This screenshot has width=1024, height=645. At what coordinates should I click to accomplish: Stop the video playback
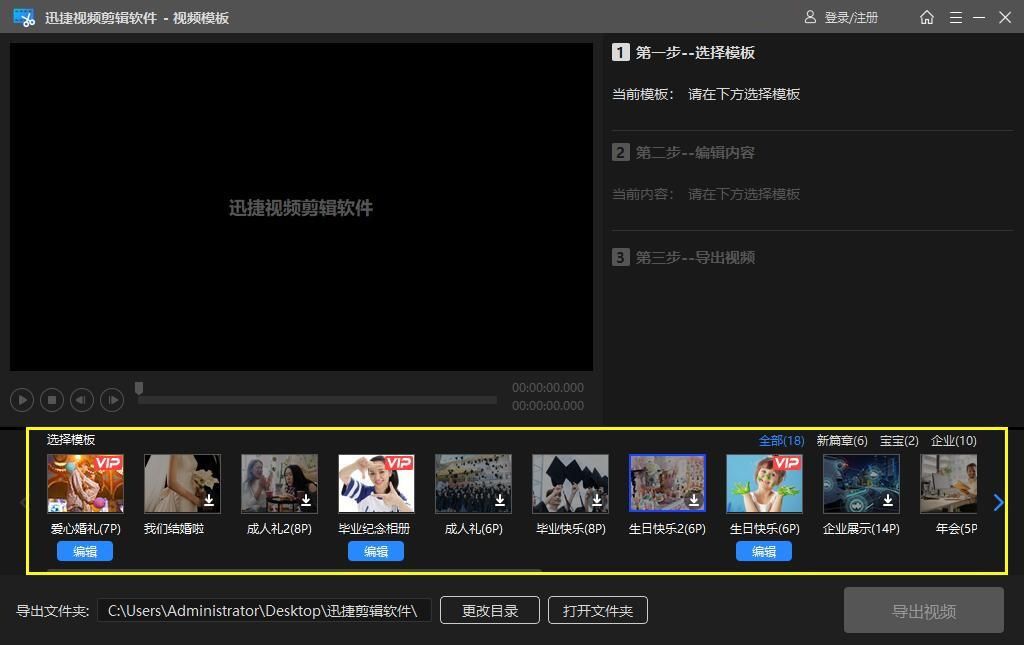(52, 399)
